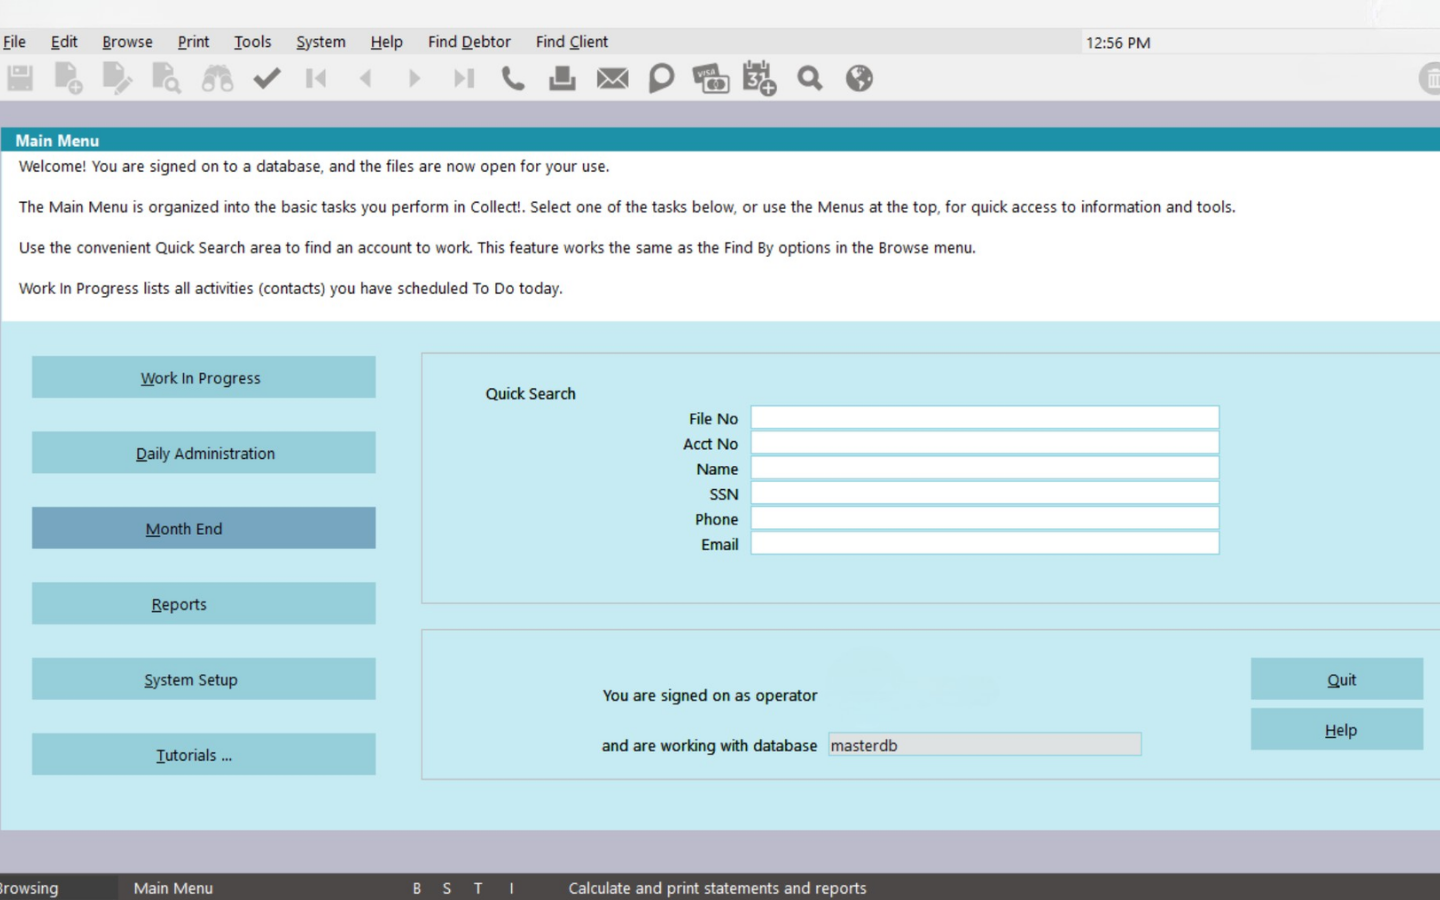Open the Find Debtor menu
Viewport: 1440px width, 900px height.
pos(469,42)
